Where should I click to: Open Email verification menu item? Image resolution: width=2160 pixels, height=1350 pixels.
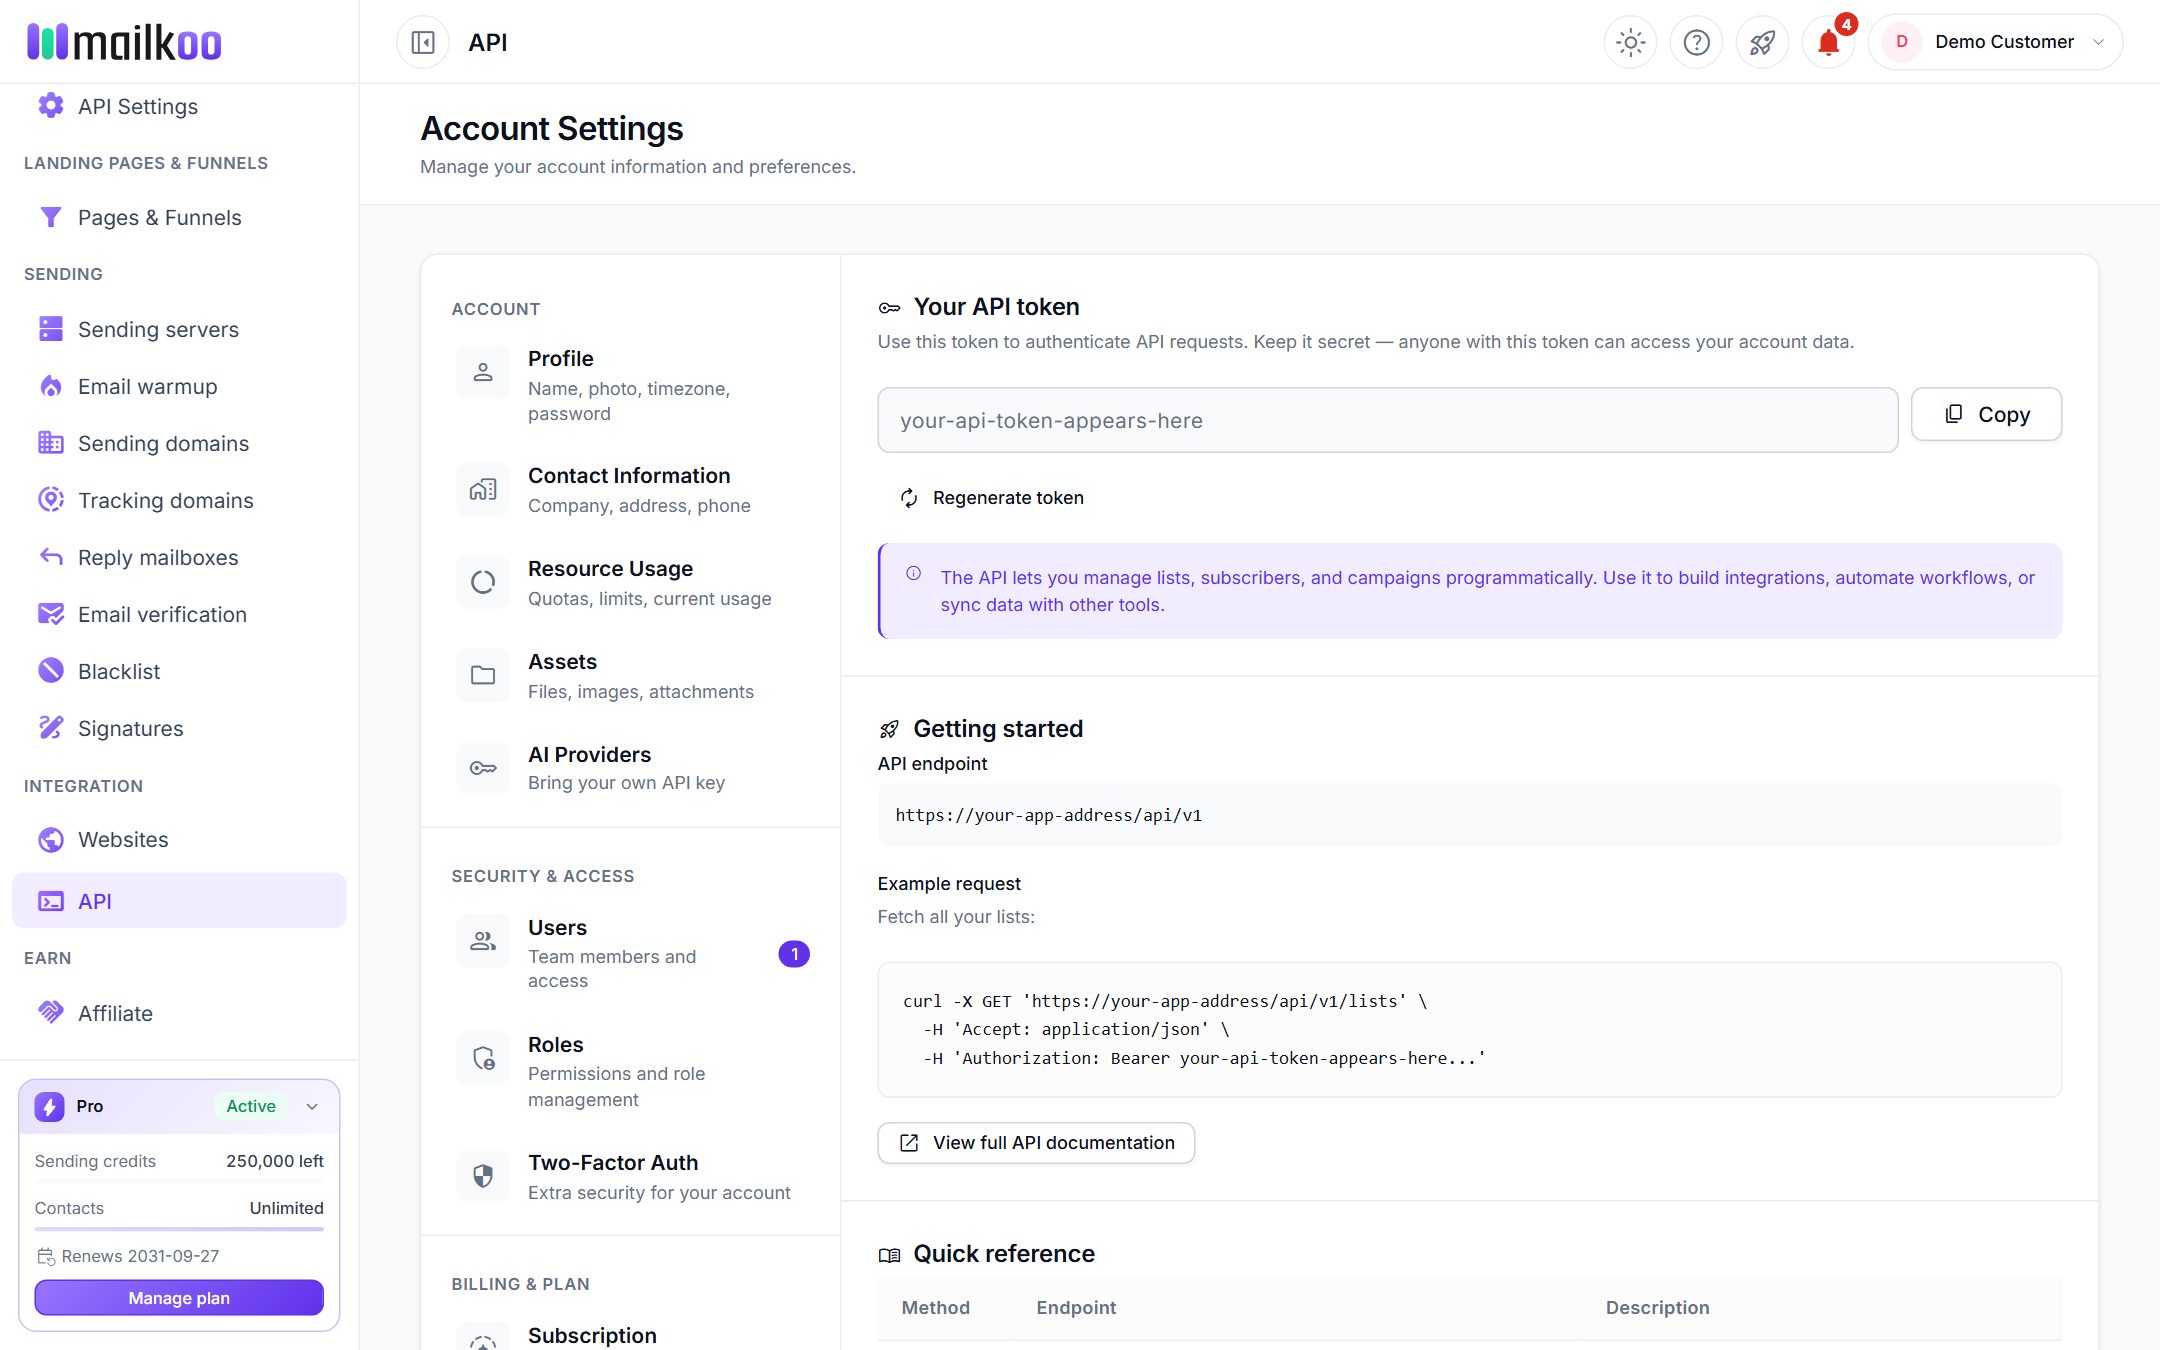click(x=179, y=614)
